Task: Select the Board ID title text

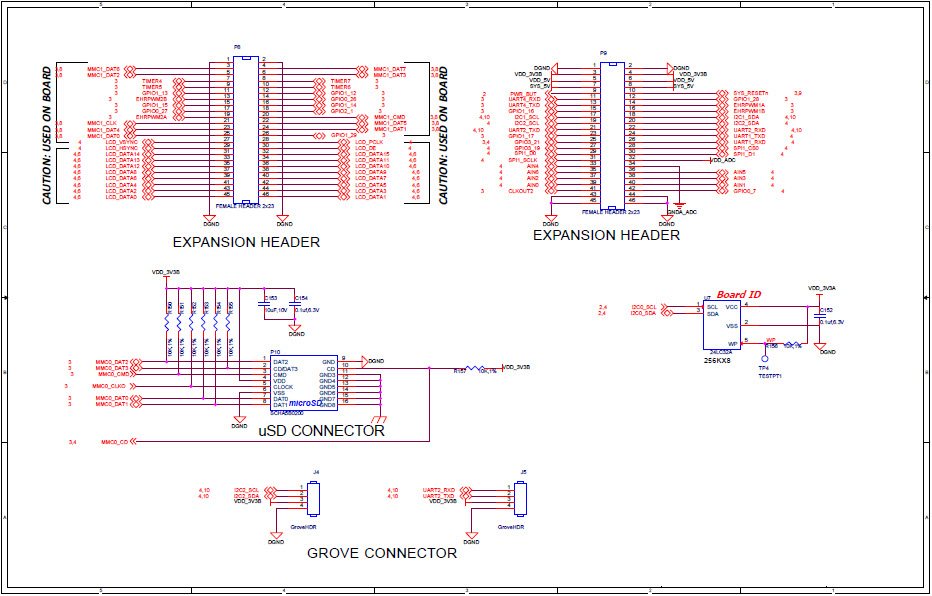Action: click(x=738, y=294)
